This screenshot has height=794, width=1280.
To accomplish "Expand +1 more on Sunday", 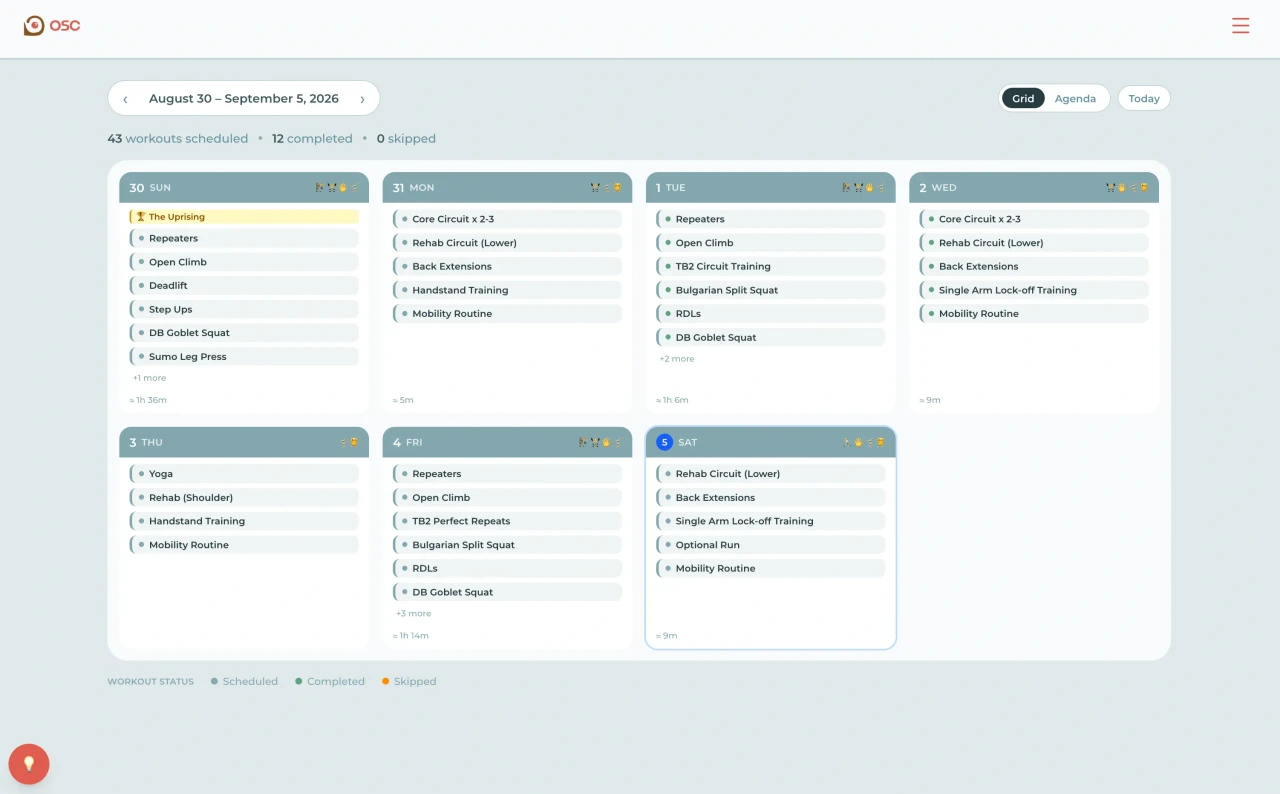I will tap(150, 378).
